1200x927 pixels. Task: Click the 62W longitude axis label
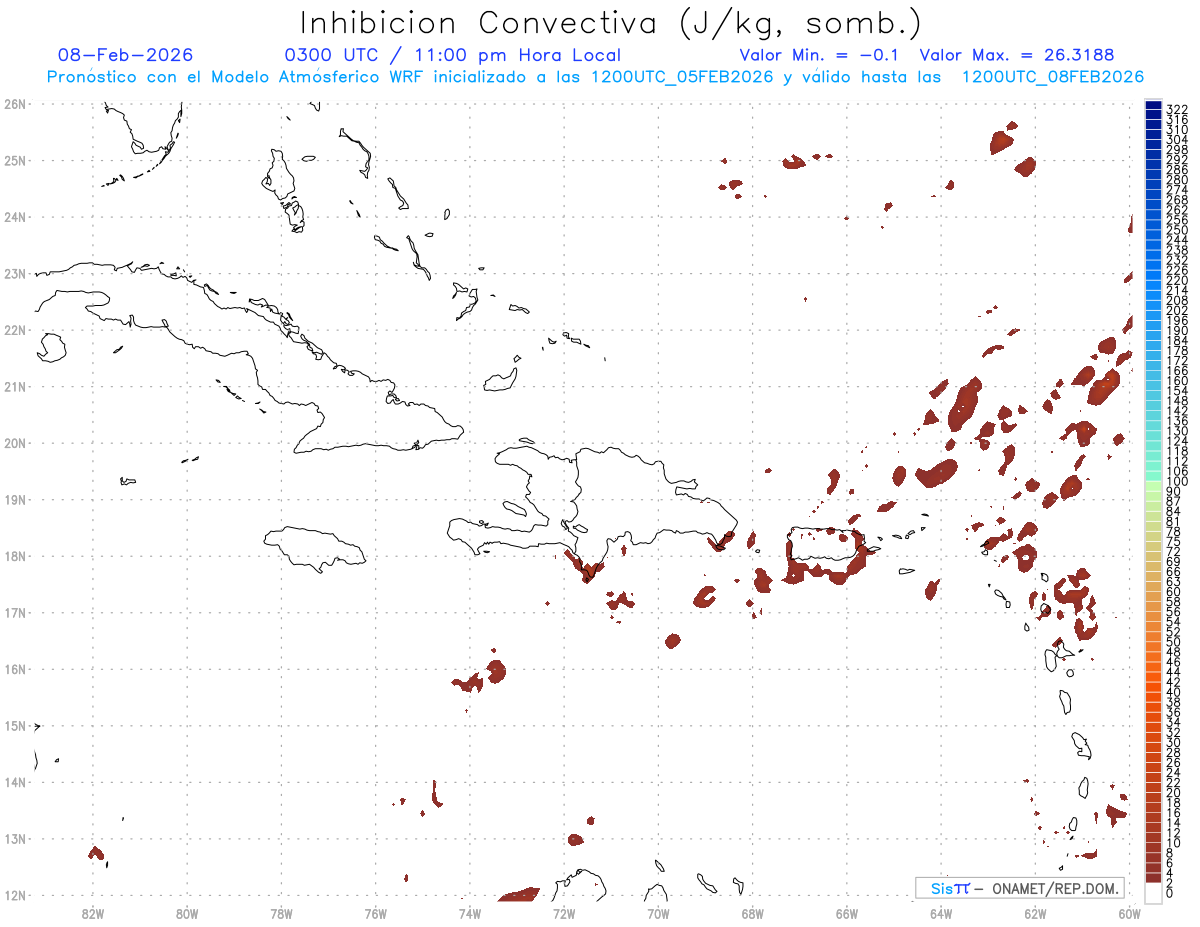1035,913
